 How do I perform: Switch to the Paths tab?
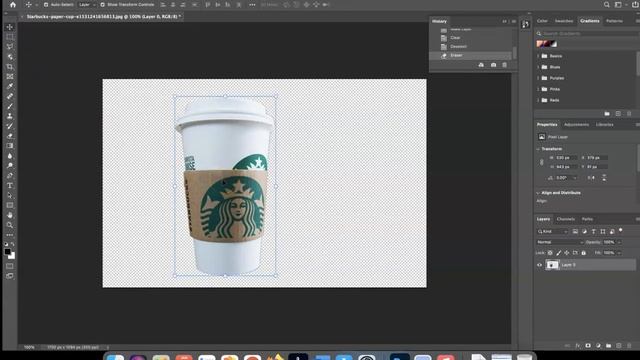[587, 219]
